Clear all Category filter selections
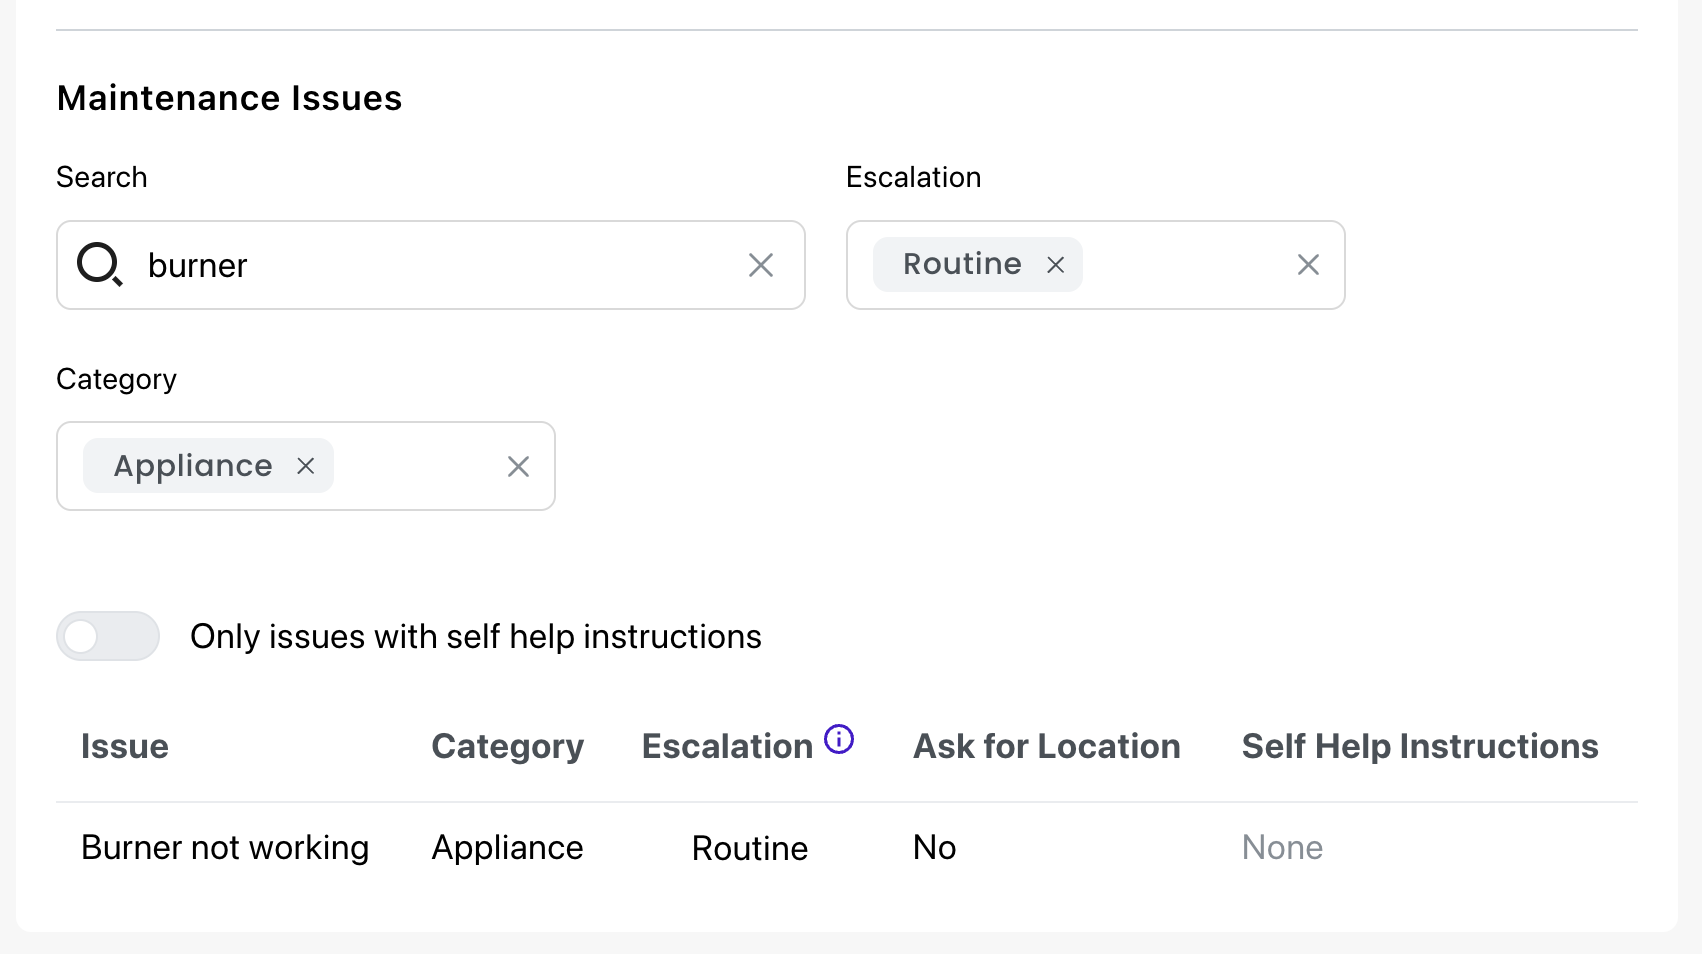Screen dimensions: 1702x954 click(518, 467)
